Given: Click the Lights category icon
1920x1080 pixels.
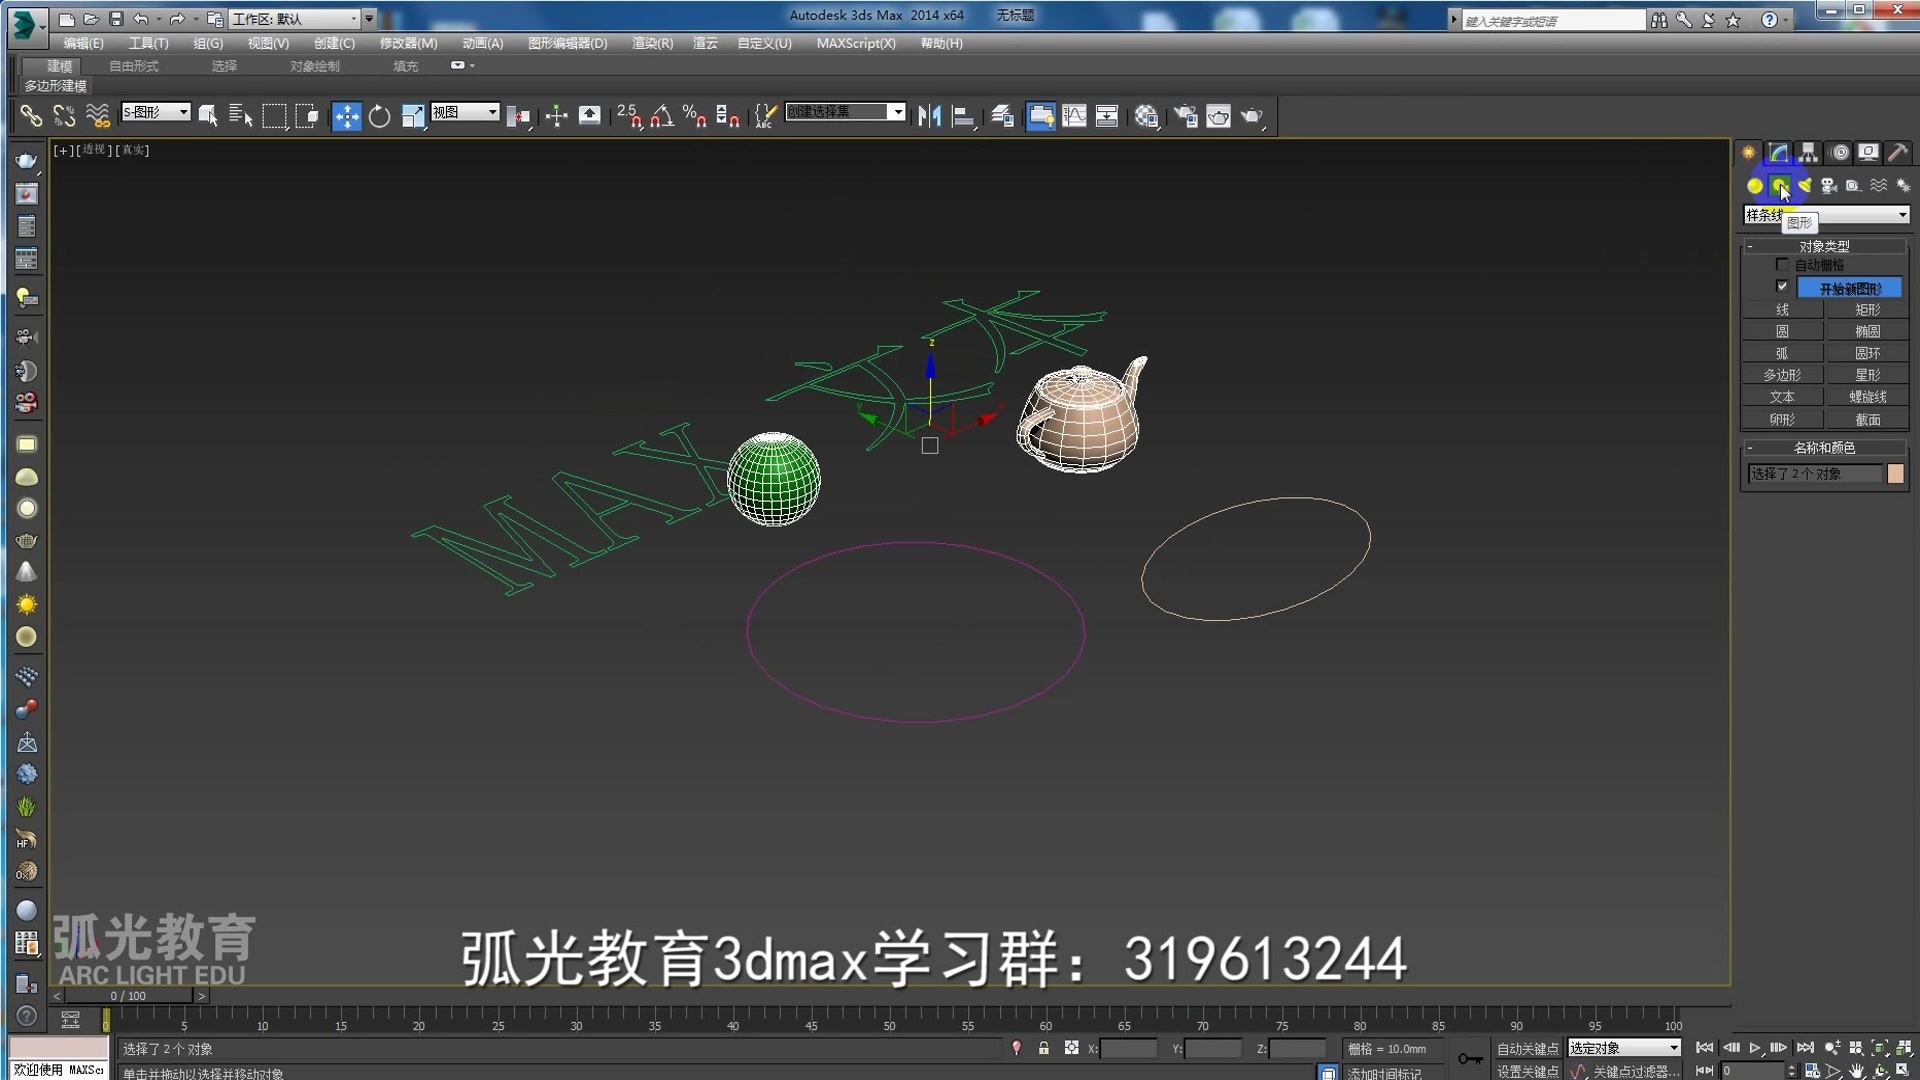Looking at the screenshot, I should [1804, 186].
